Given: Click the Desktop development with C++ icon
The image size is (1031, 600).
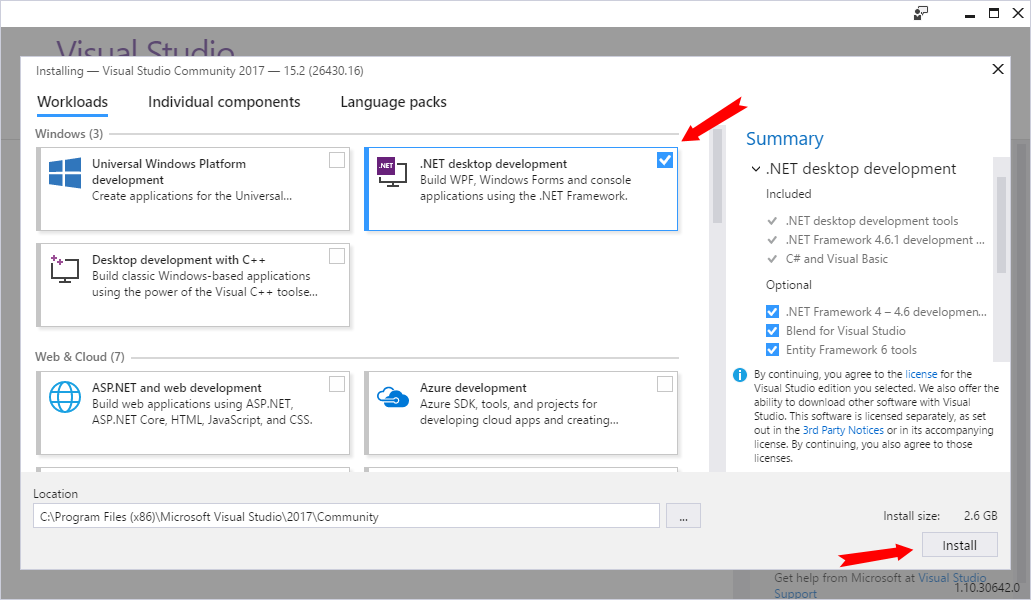Looking at the screenshot, I should point(64,269).
